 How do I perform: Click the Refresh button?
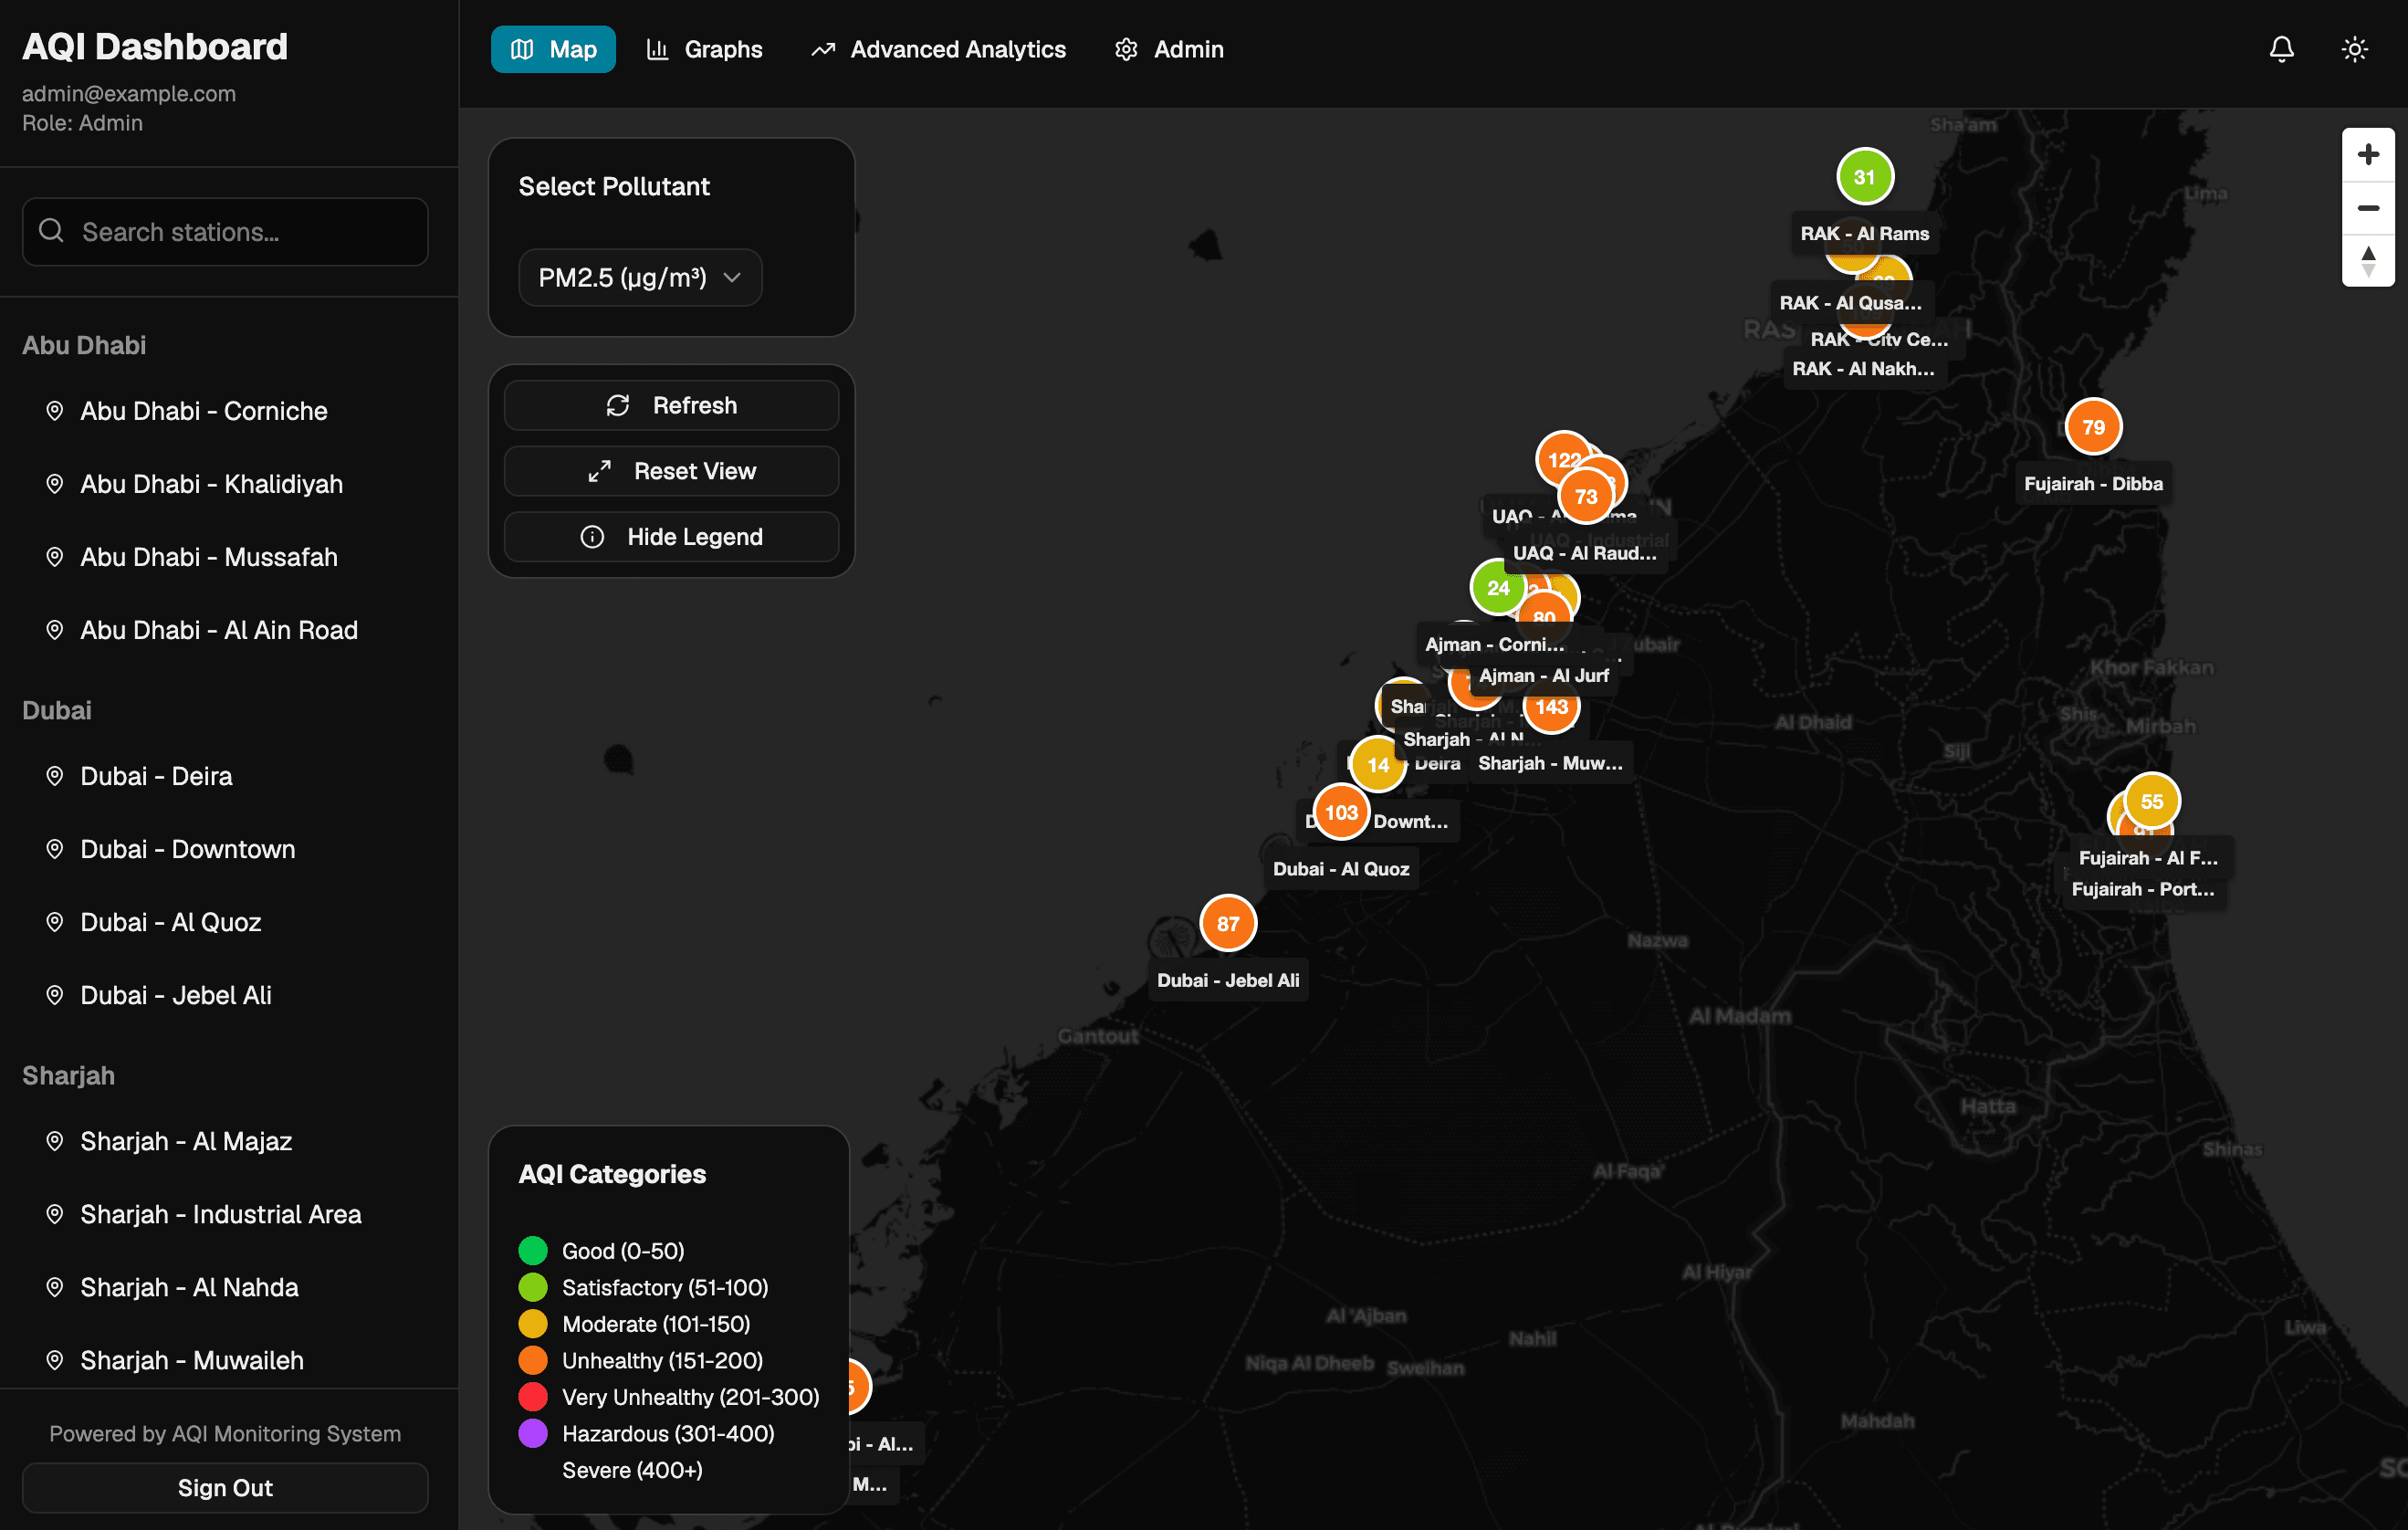point(671,405)
